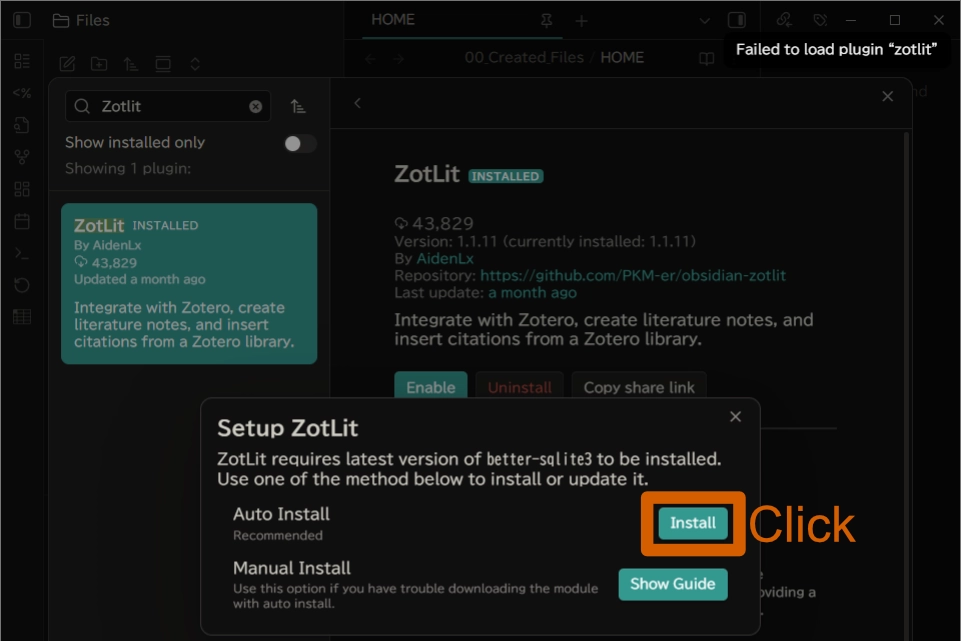Open plugin sort order options
The height and width of the screenshot is (641, 961).
click(x=298, y=107)
